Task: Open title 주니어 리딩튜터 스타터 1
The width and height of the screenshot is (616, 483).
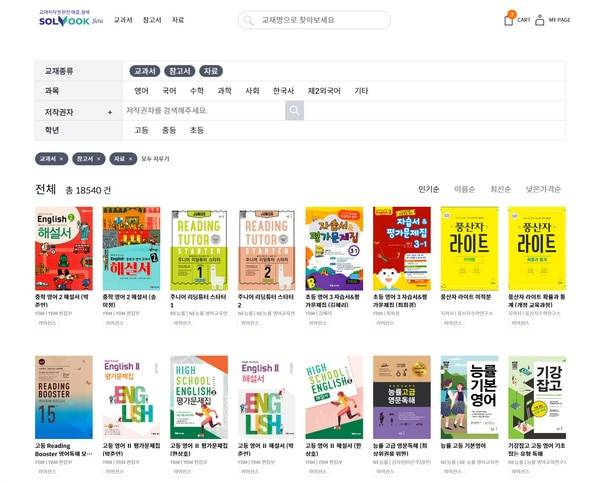Action: click(198, 301)
